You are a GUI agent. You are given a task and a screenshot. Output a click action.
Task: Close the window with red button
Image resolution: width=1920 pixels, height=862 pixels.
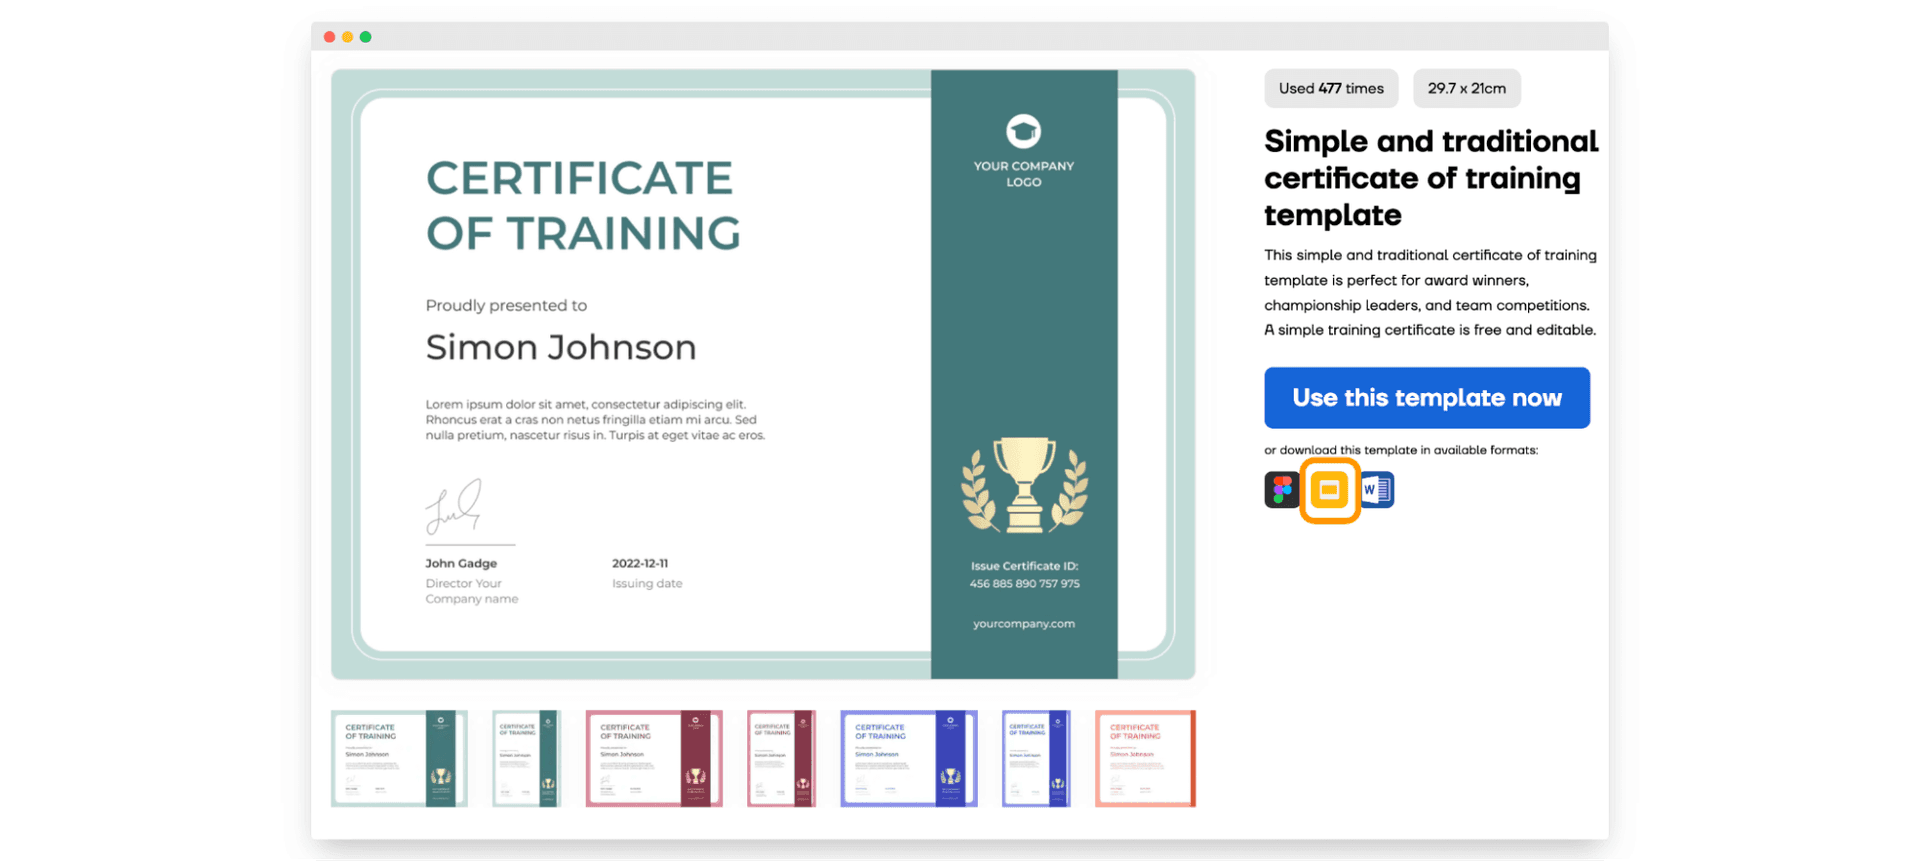[x=329, y=37]
